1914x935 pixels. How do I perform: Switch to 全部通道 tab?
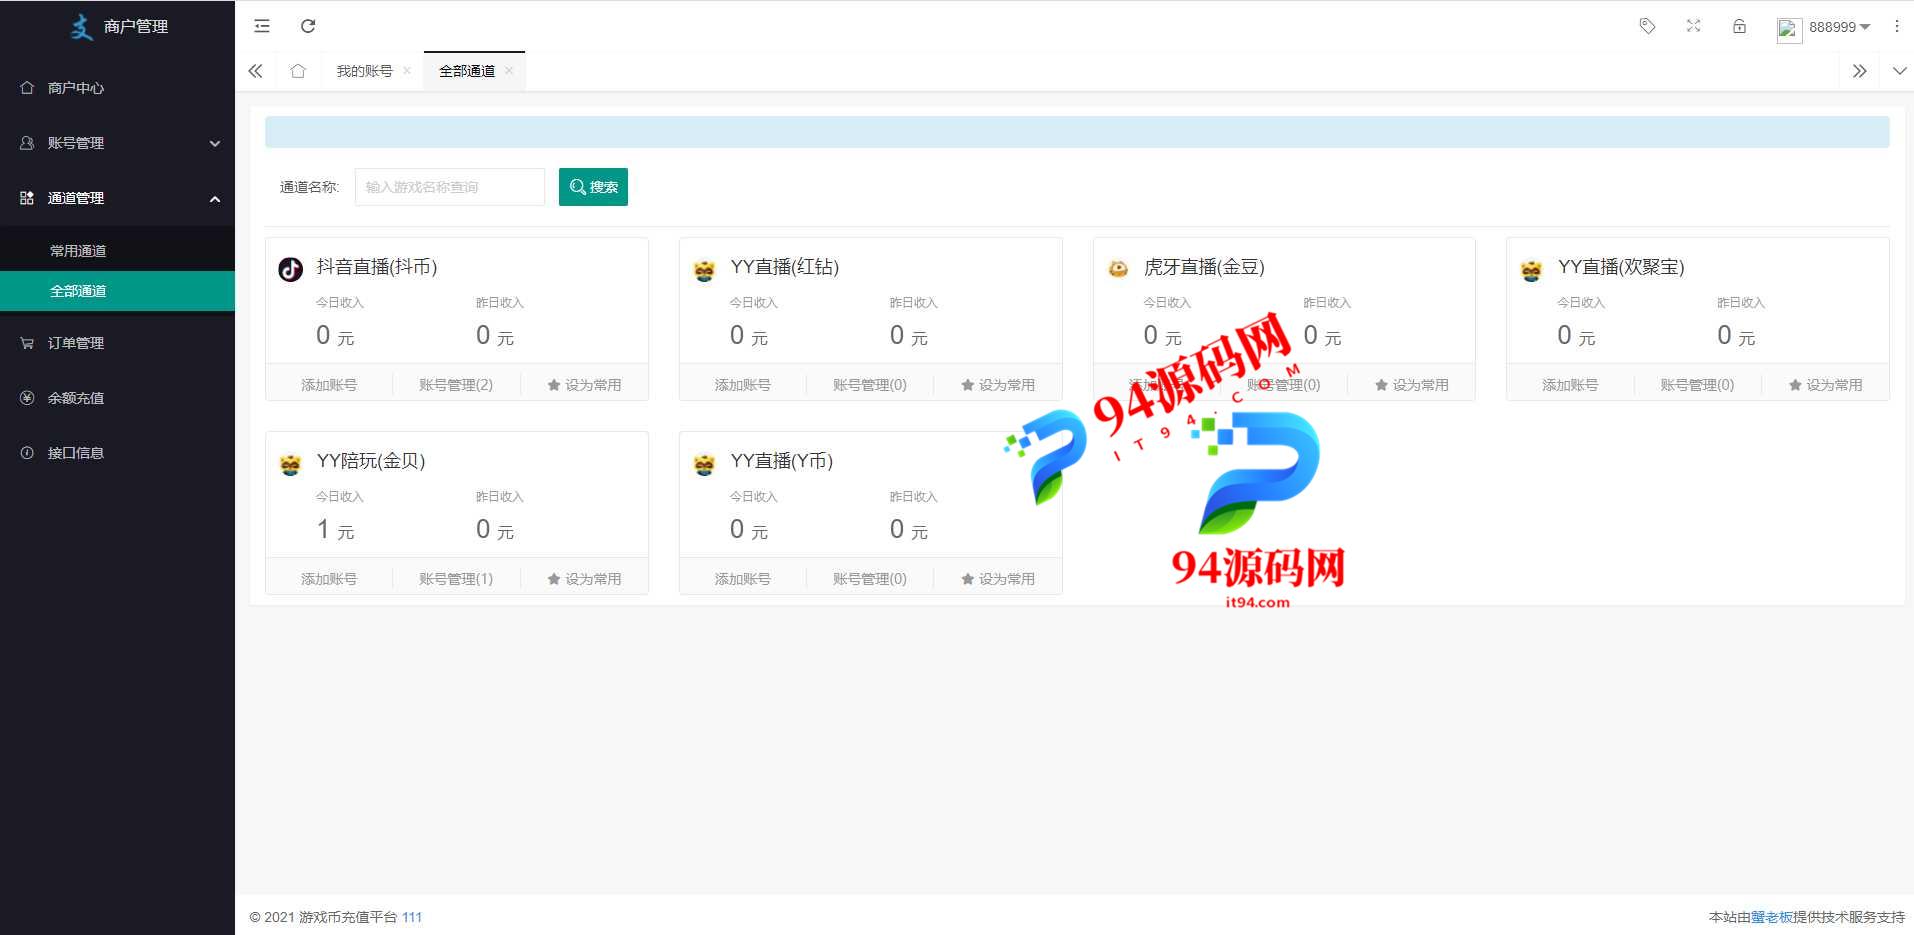point(467,71)
